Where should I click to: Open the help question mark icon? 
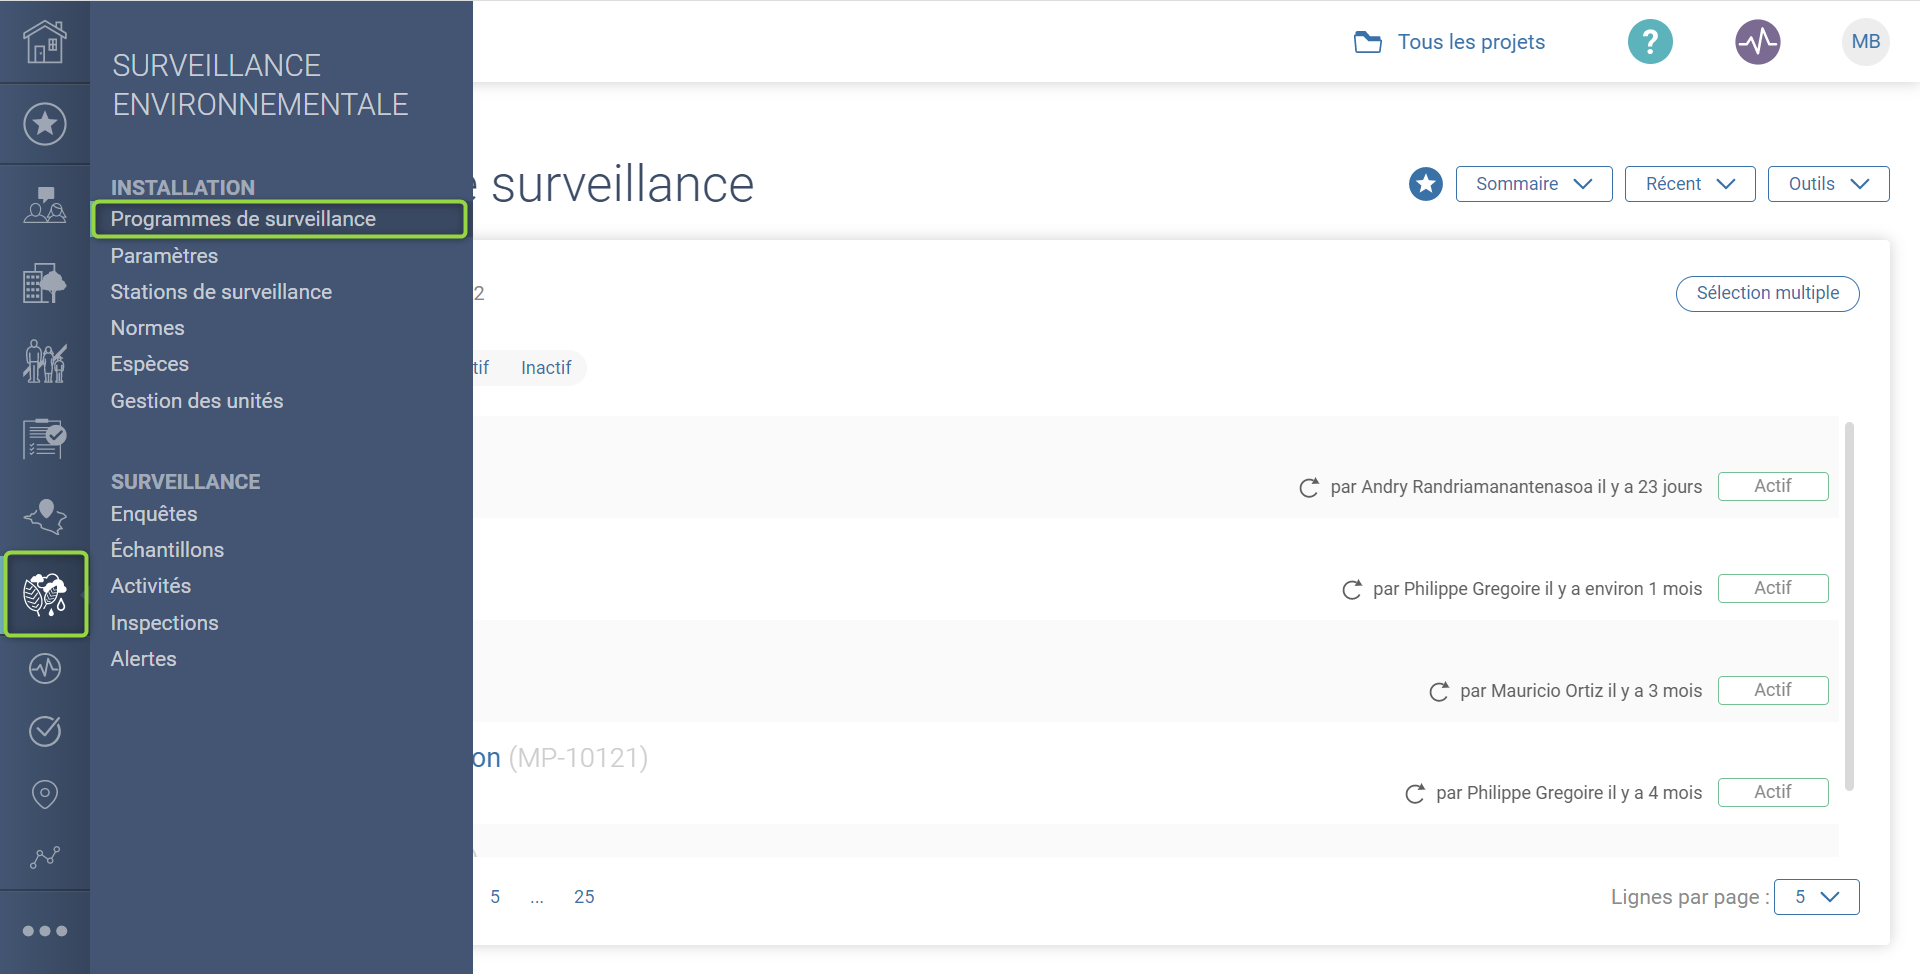click(x=1650, y=42)
